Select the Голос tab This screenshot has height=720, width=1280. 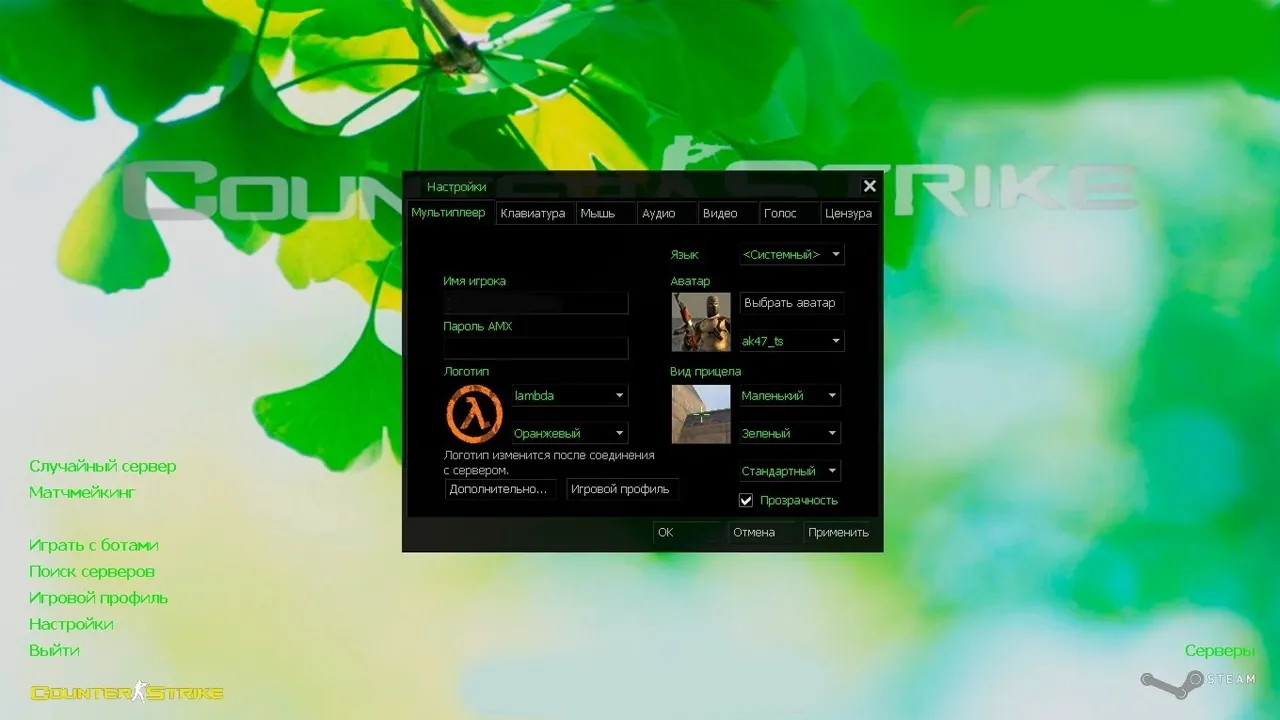pyautogui.click(x=789, y=213)
